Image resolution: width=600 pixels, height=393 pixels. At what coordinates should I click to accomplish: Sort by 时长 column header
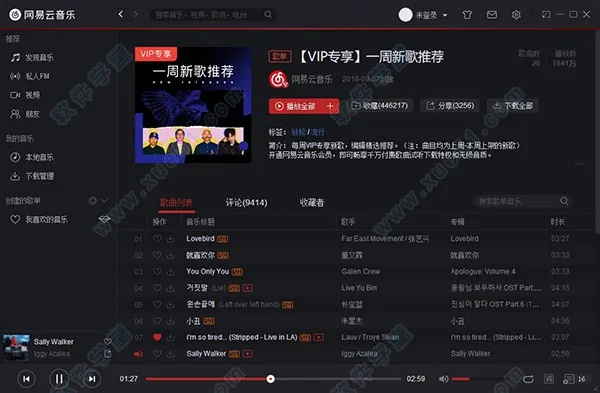(x=558, y=222)
